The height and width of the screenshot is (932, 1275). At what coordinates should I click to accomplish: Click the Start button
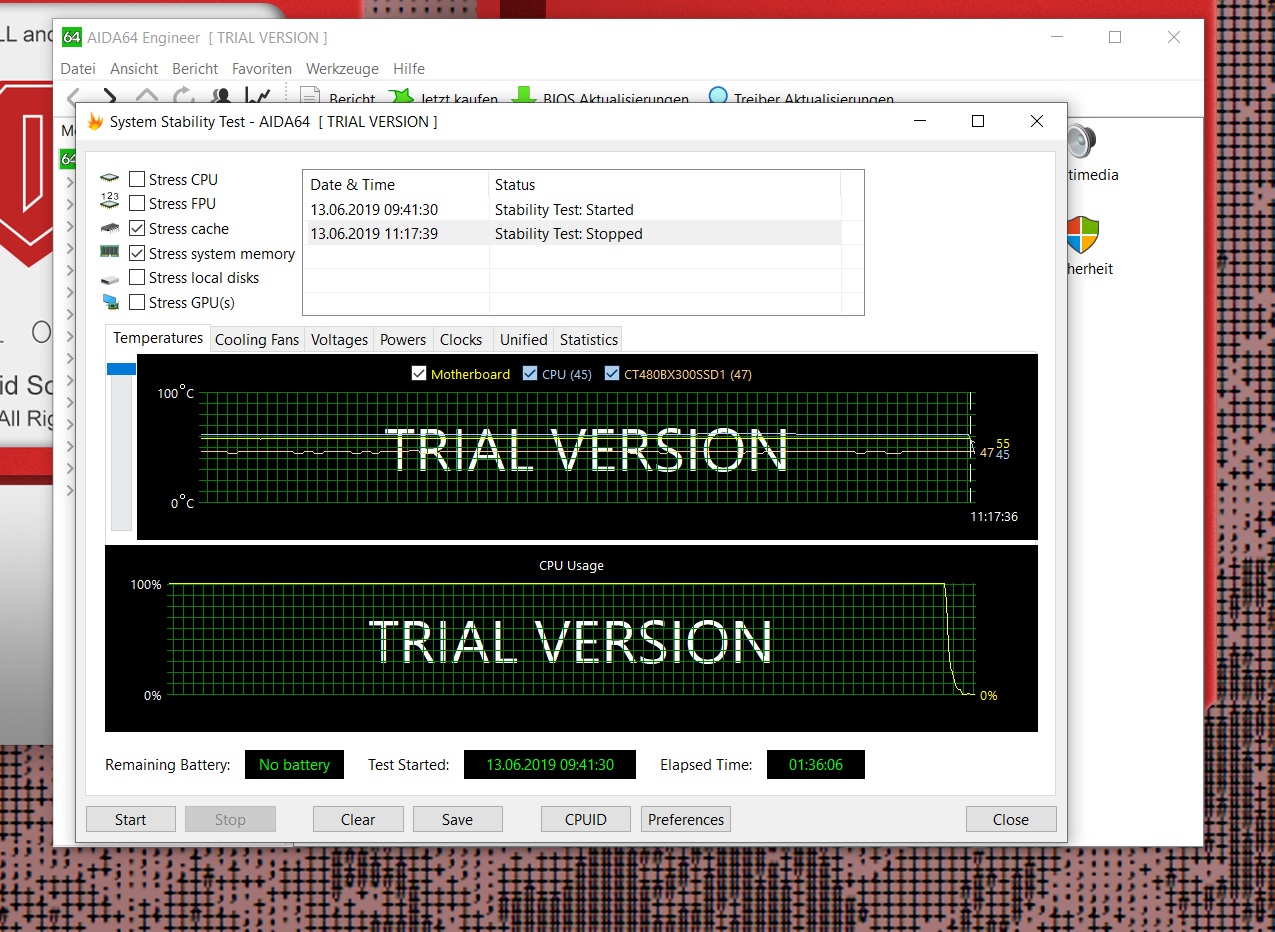click(x=131, y=819)
